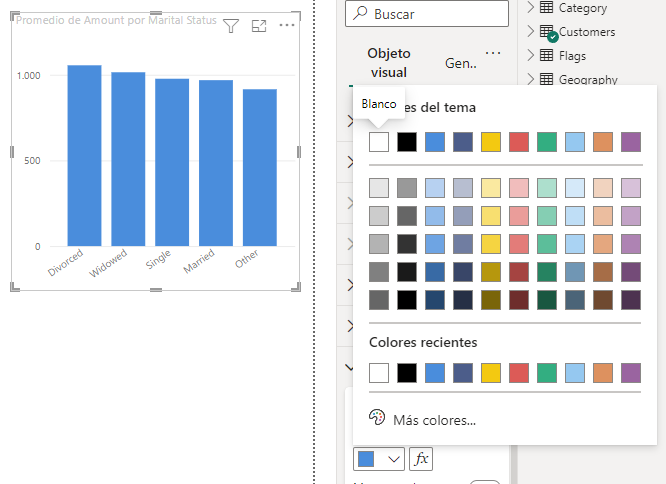Image resolution: width=666 pixels, height=484 pixels.
Task: Select the white Blanco theme color swatch
Action: click(379, 142)
